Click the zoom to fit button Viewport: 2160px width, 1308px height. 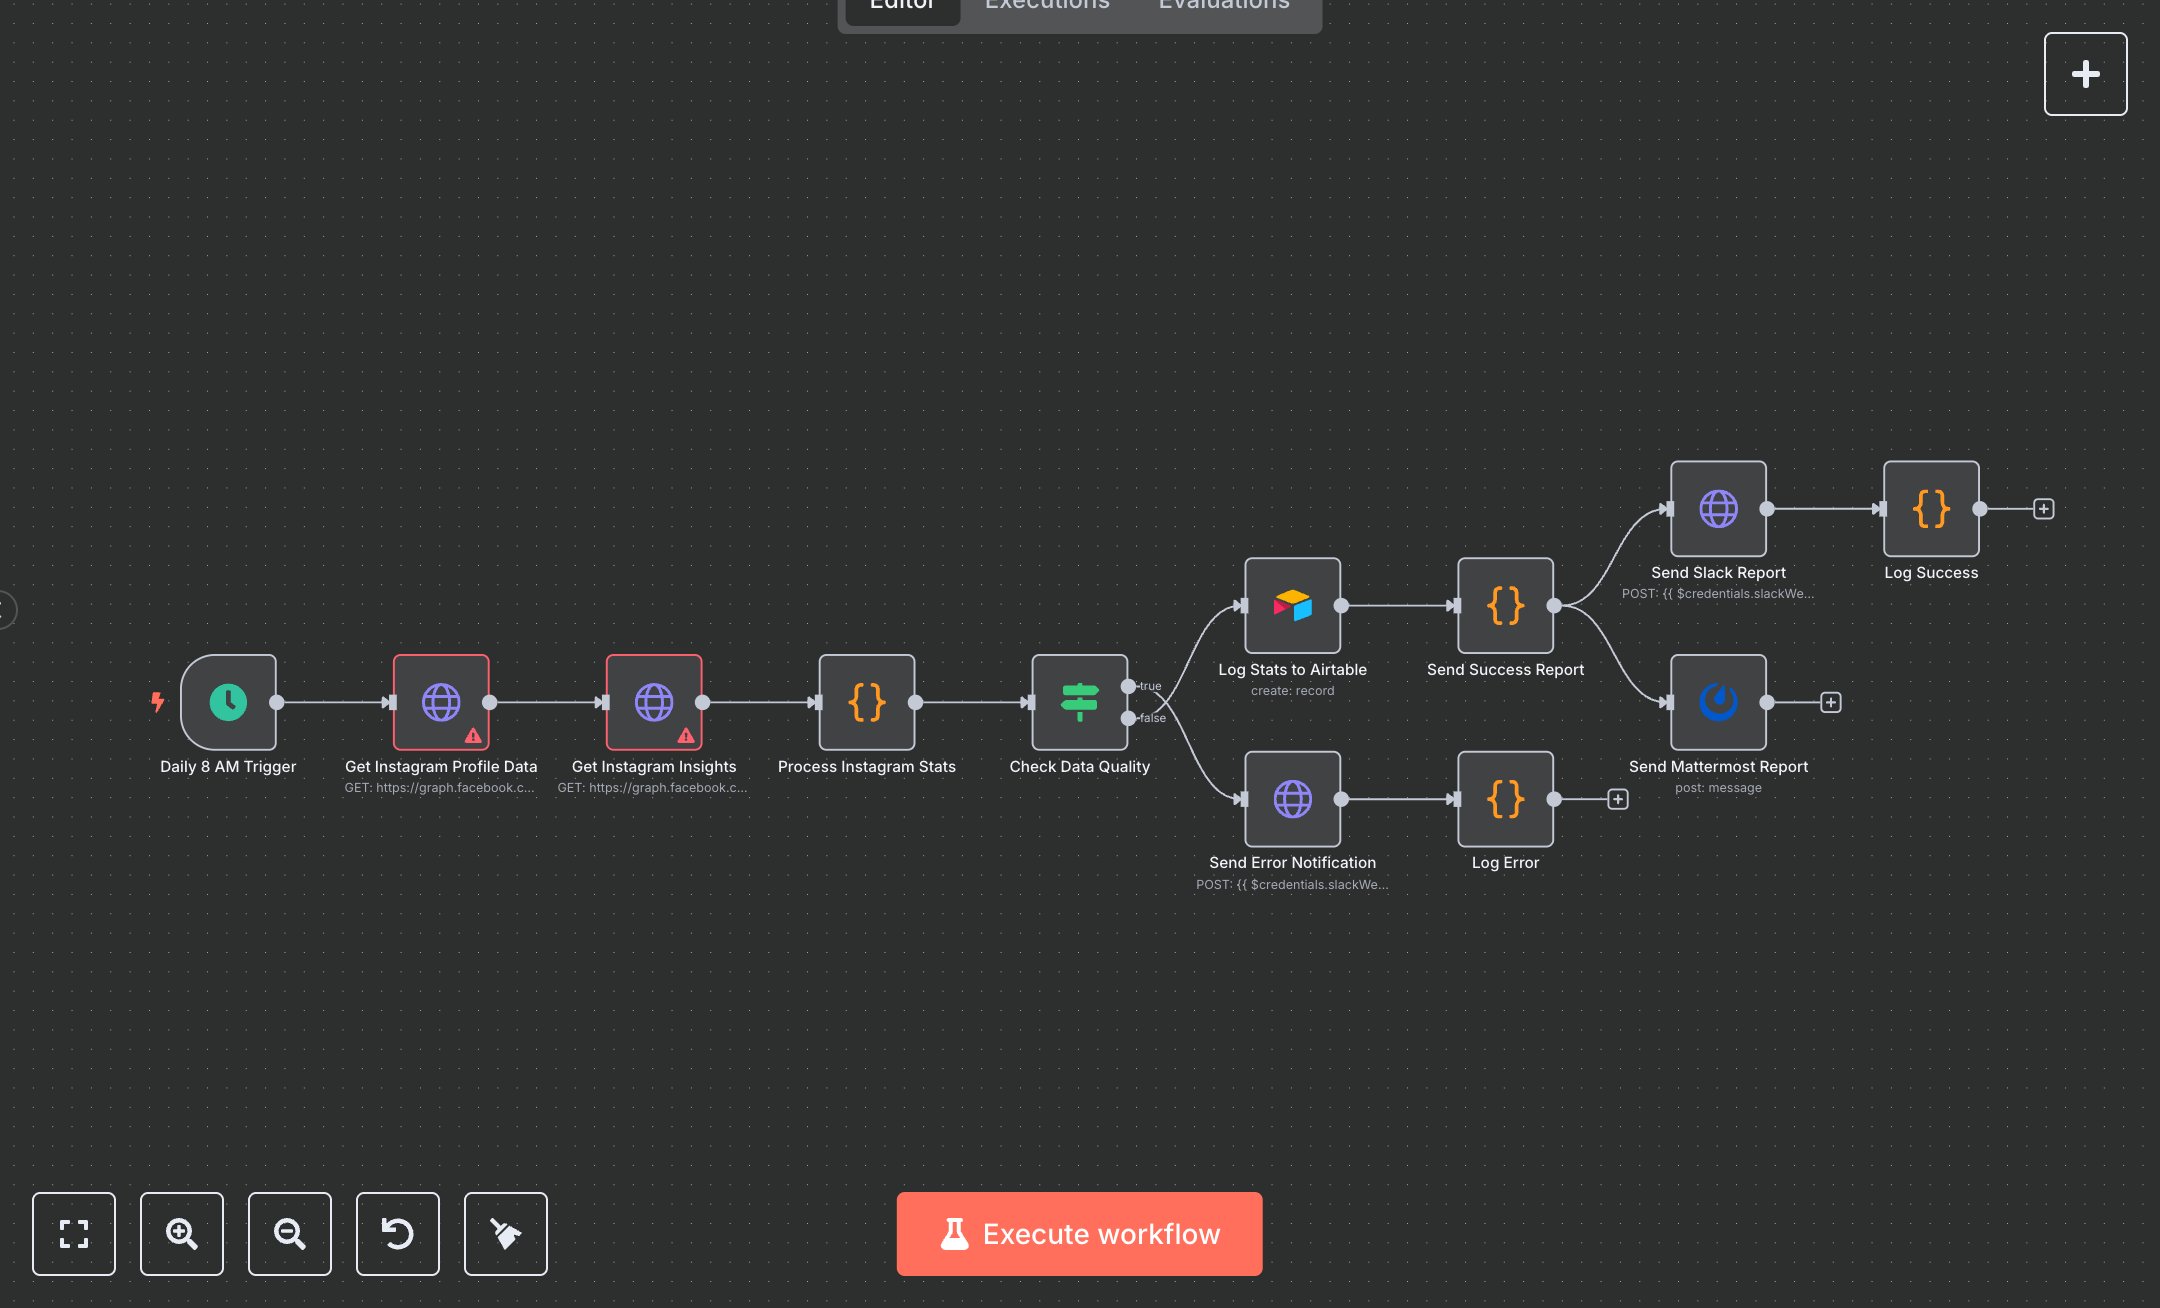point(74,1233)
